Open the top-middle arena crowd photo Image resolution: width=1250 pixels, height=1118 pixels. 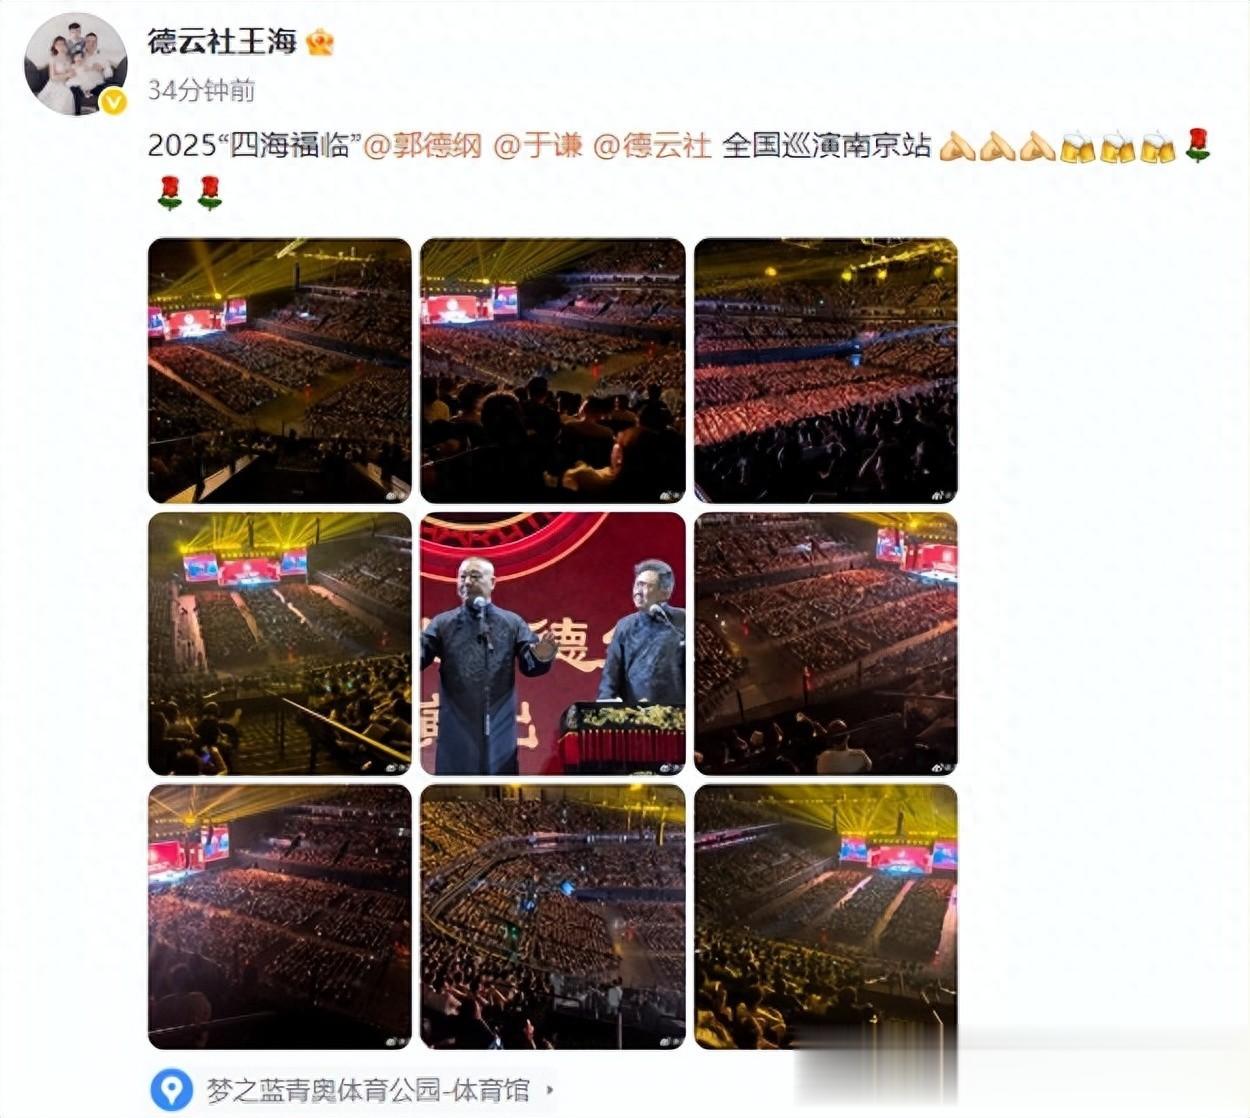click(x=553, y=371)
